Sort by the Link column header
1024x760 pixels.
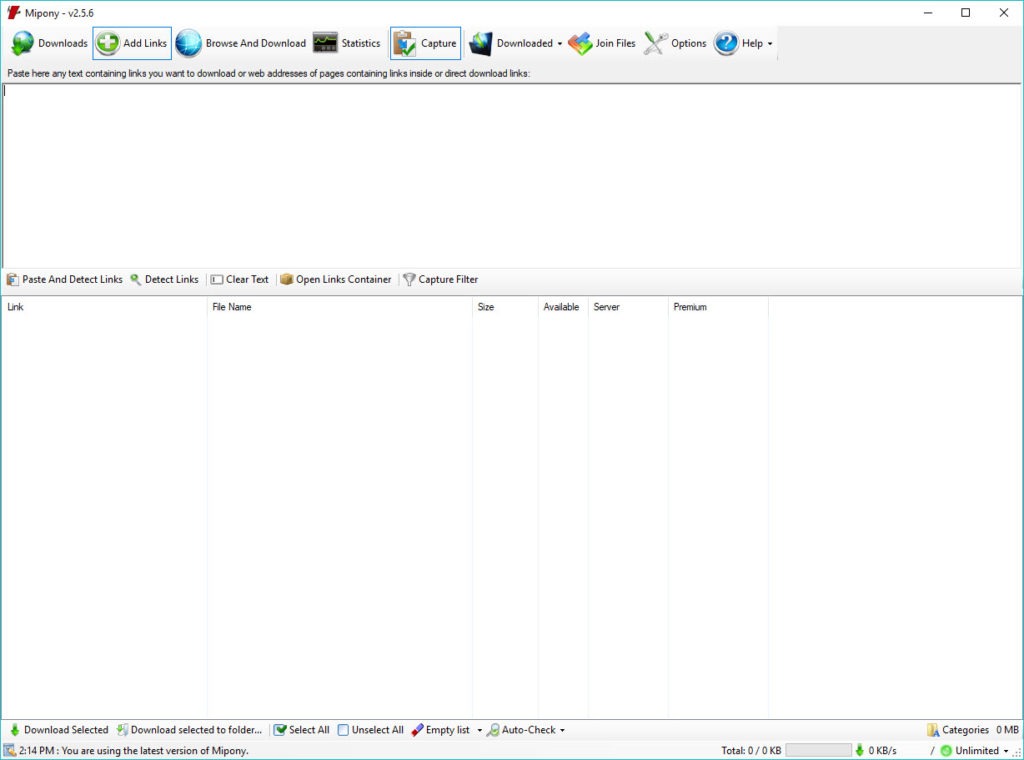click(x=104, y=307)
